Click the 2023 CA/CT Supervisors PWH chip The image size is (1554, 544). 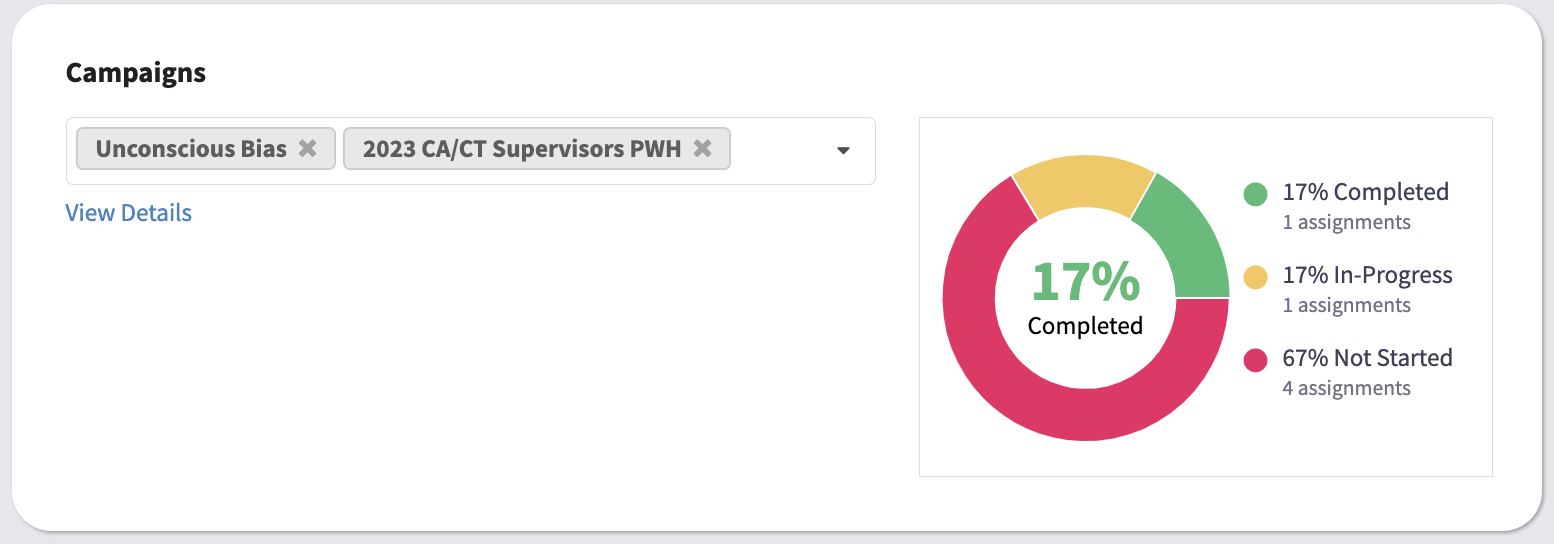pos(536,149)
